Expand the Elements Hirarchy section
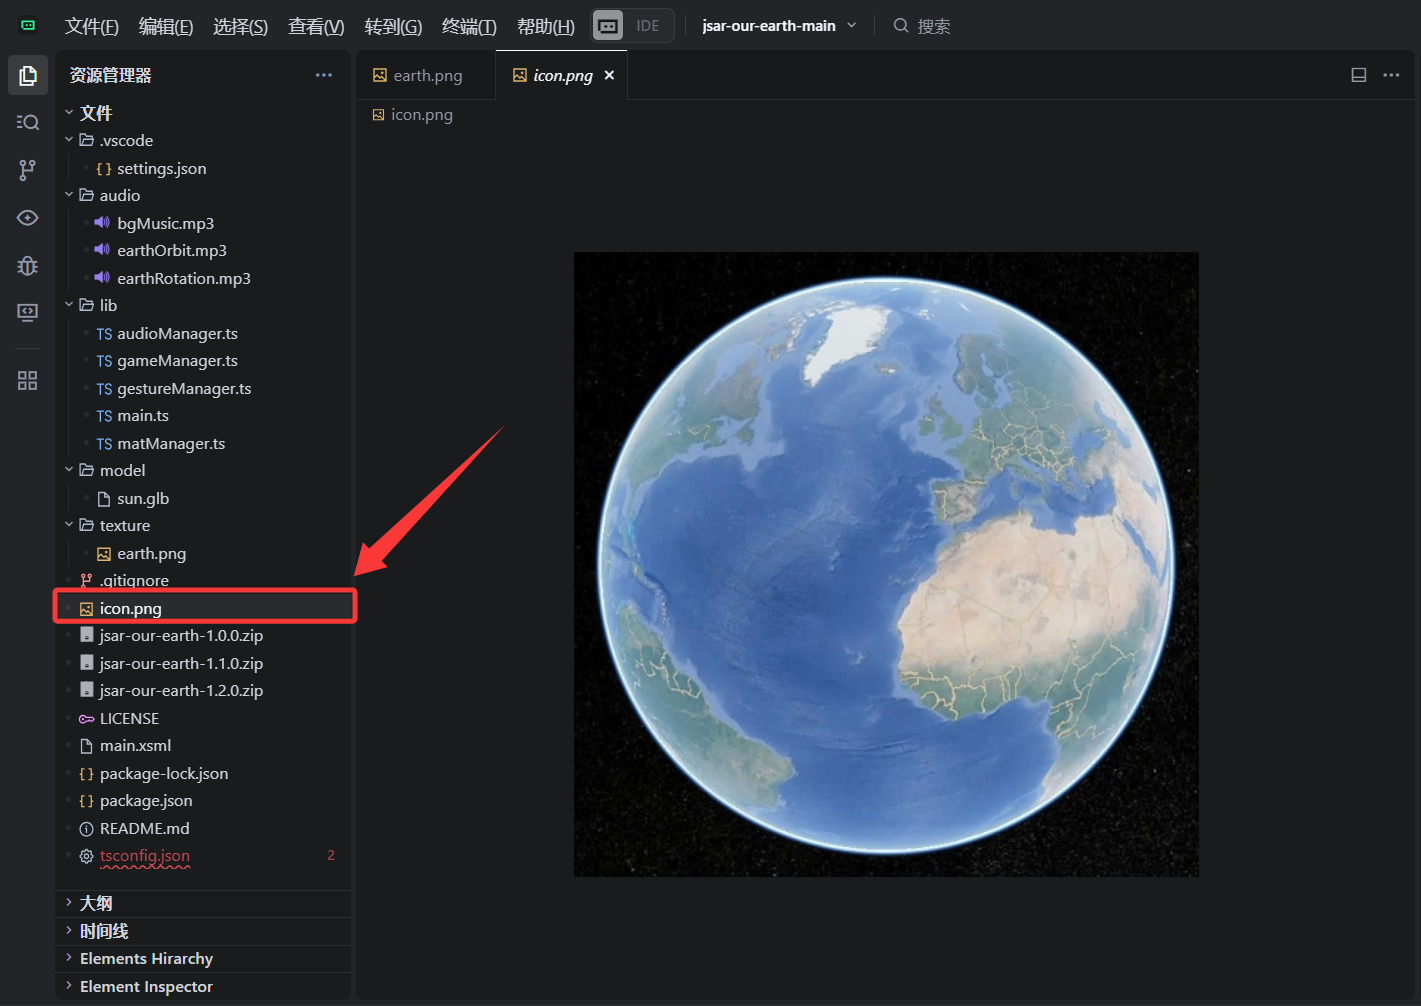Viewport: 1421px width, 1006px height. [146, 959]
